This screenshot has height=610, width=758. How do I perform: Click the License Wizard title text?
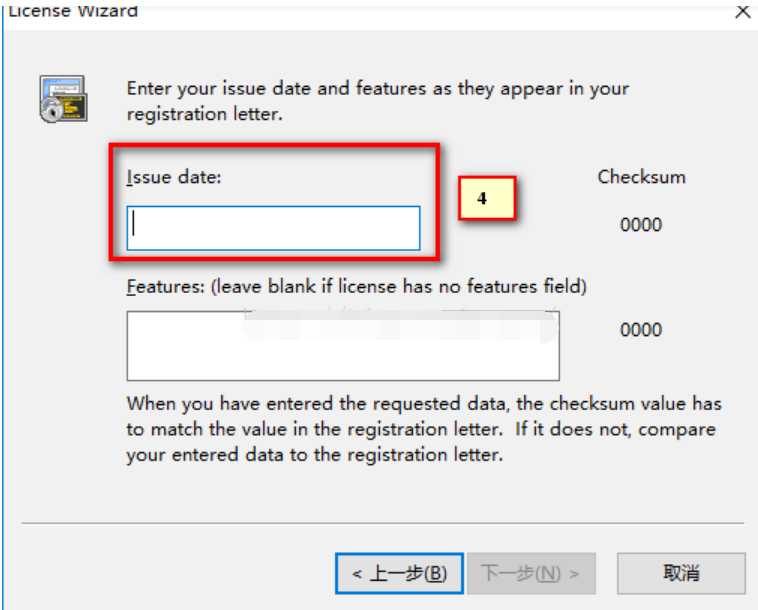coord(72,12)
